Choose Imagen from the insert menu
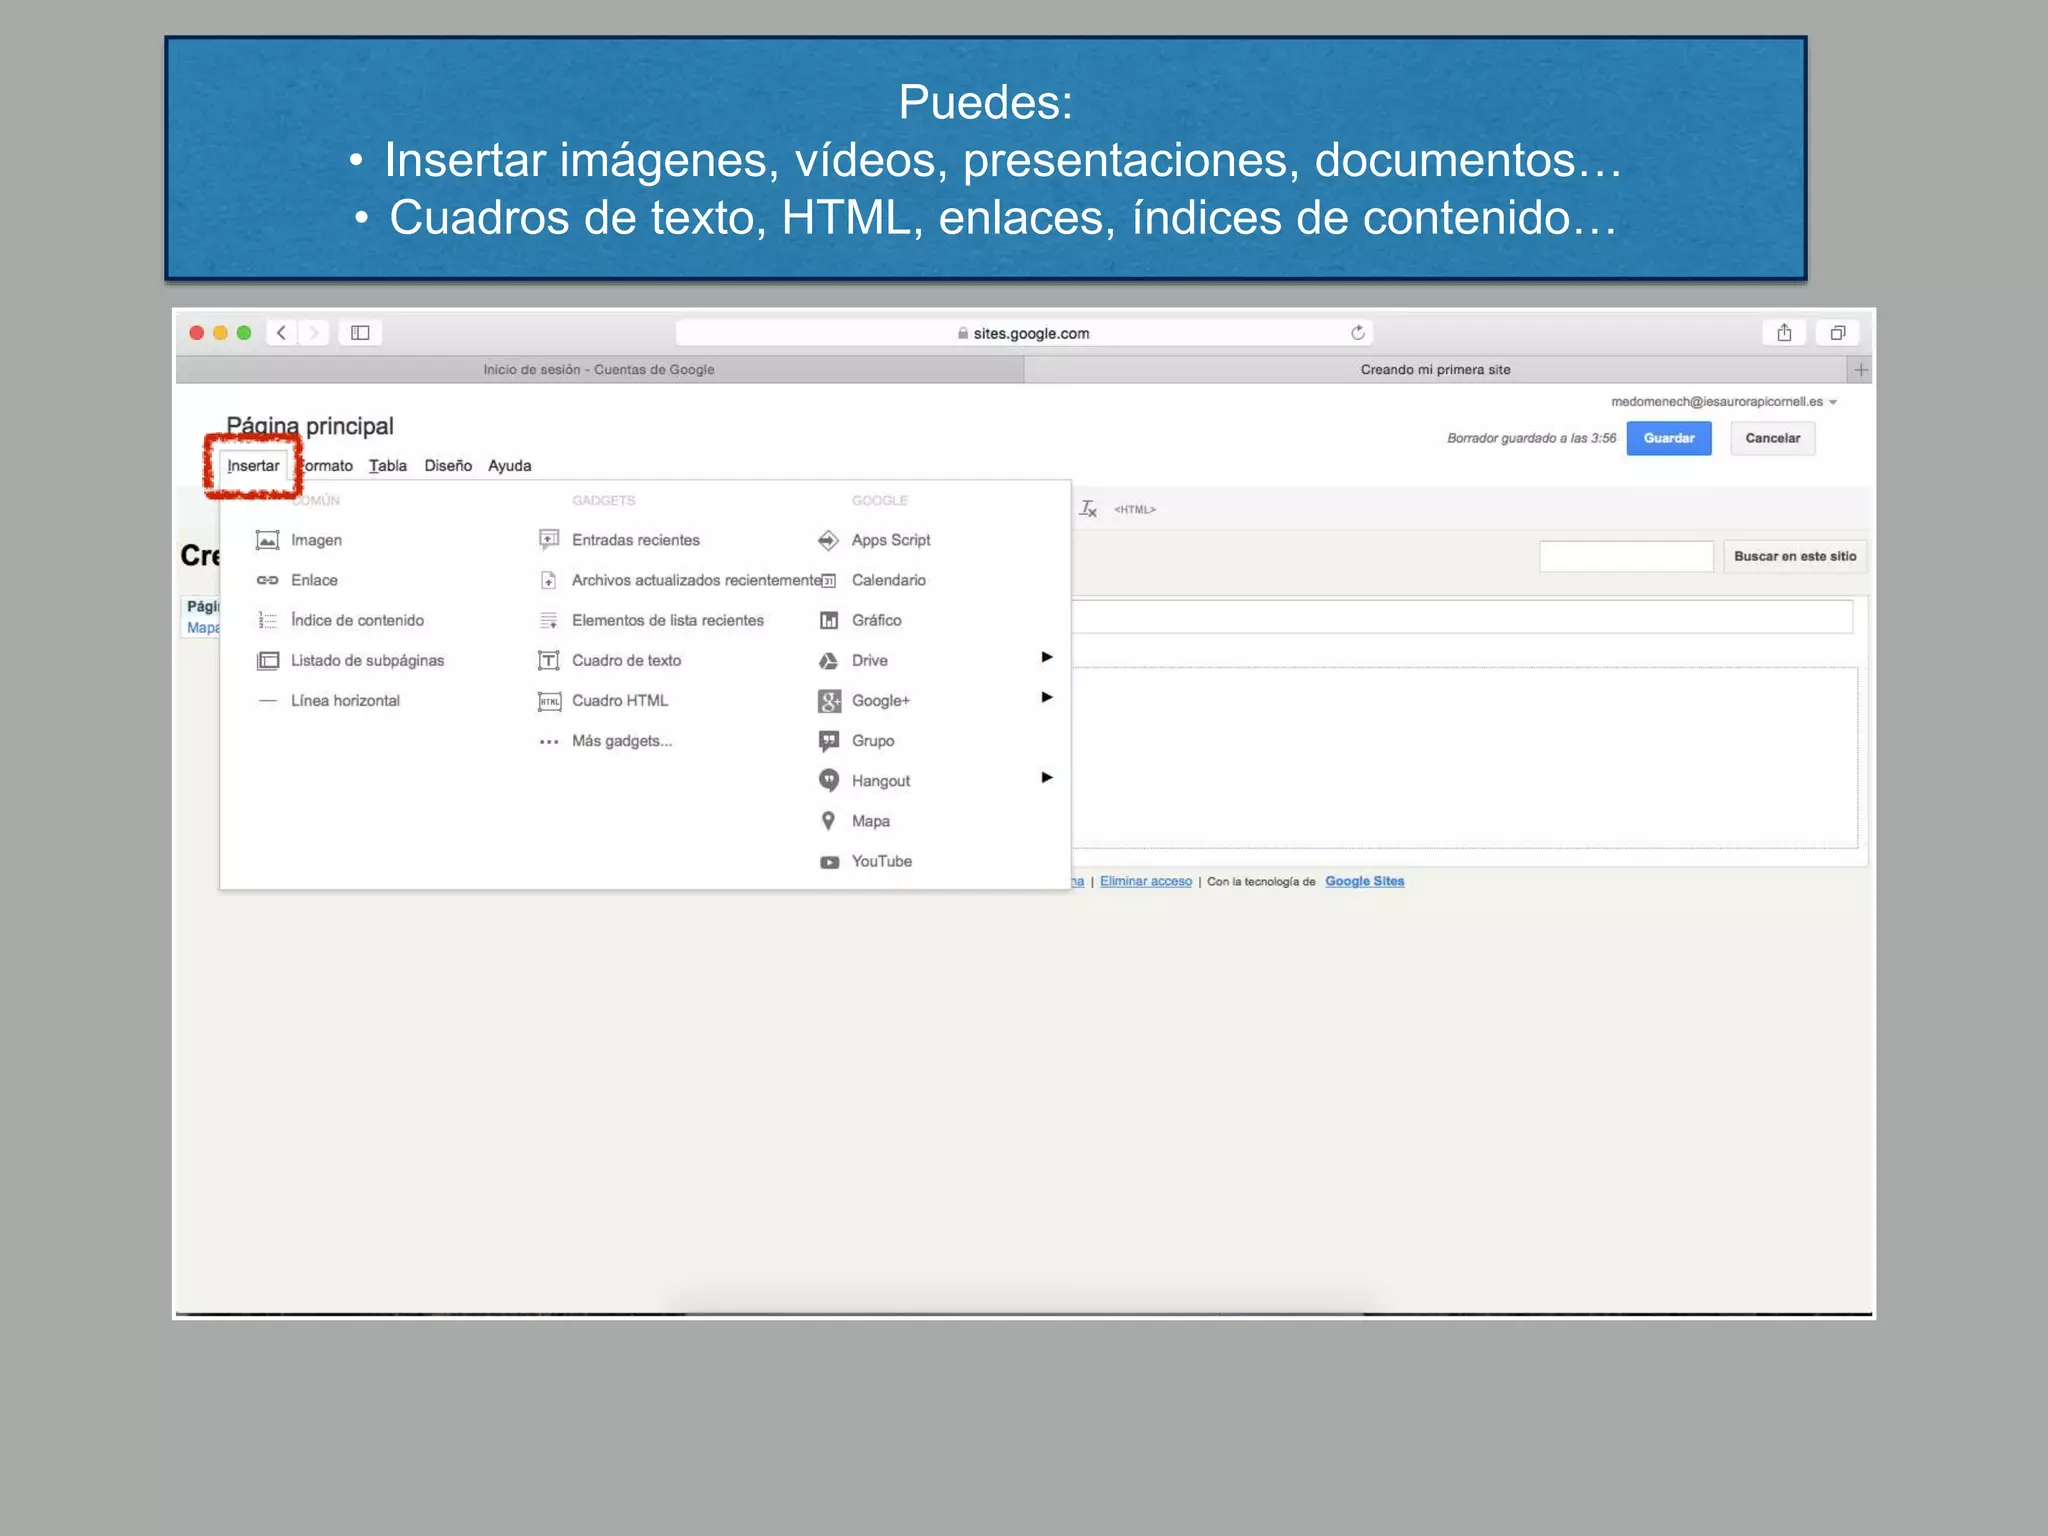The image size is (2048, 1536). [316, 540]
